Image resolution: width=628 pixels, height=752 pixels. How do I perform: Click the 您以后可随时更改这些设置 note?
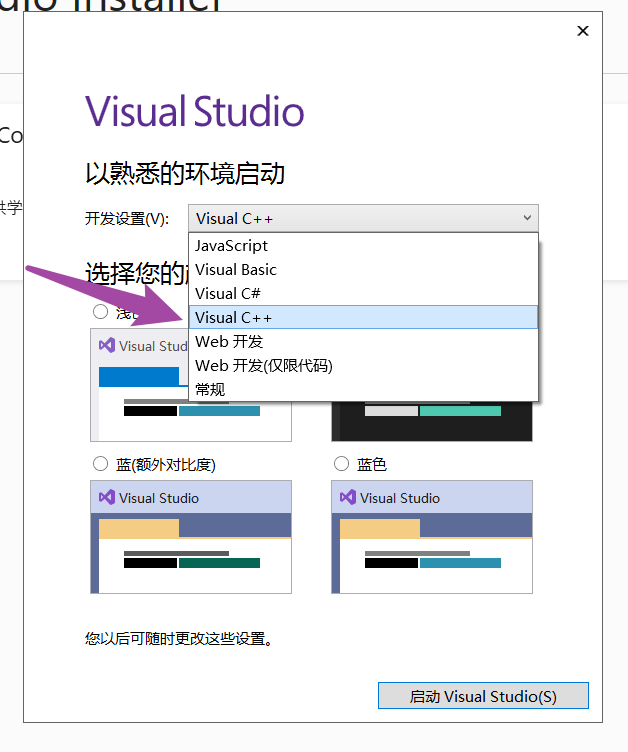[x=179, y=639]
